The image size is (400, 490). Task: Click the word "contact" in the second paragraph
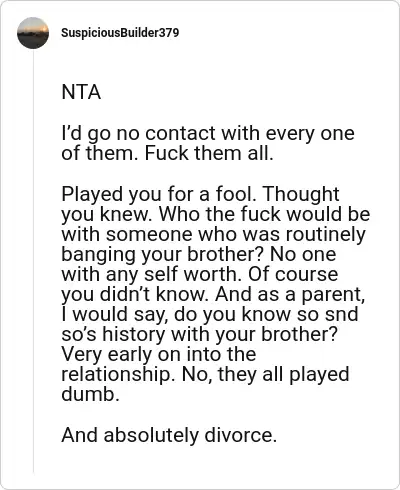pos(181,133)
